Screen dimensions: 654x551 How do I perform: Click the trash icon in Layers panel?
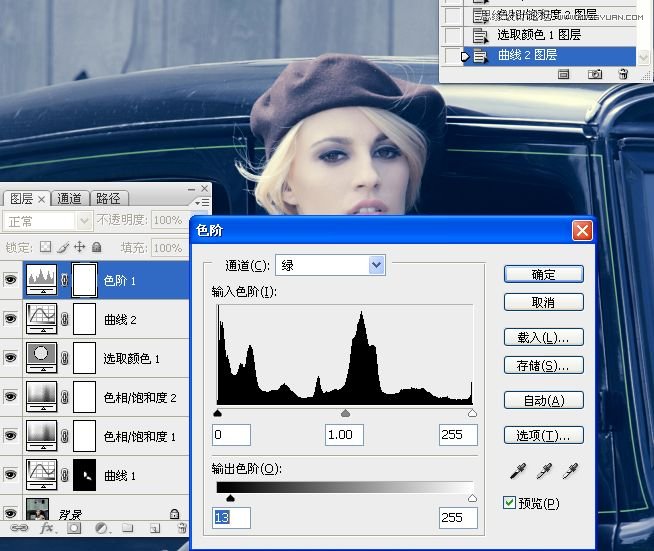pyautogui.click(x=182, y=528)
